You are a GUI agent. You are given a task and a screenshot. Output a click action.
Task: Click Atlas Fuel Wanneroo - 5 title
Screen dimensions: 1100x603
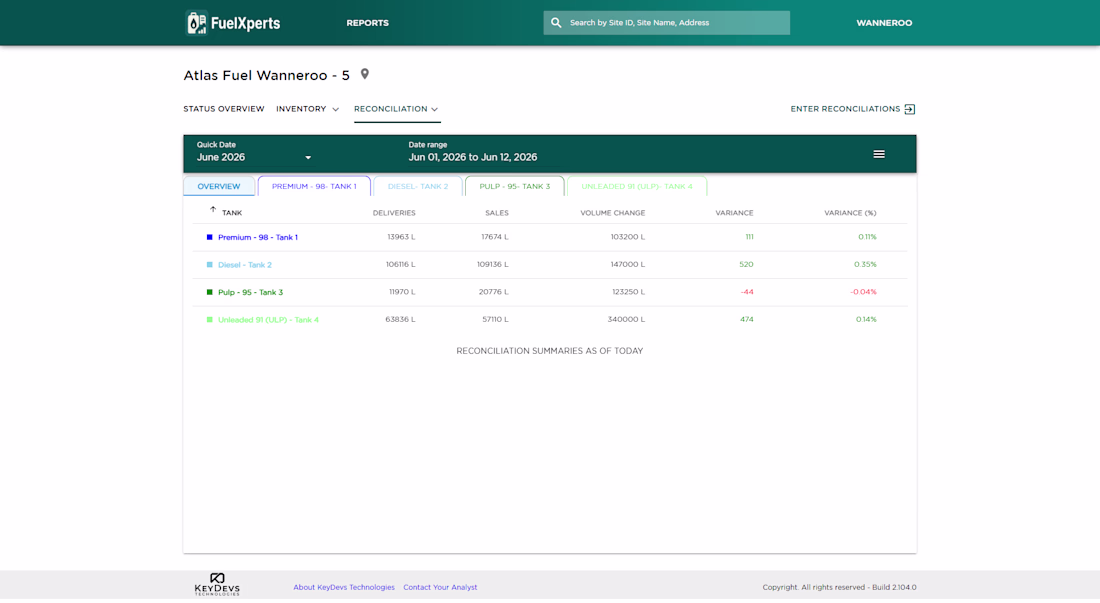(267, 75)
